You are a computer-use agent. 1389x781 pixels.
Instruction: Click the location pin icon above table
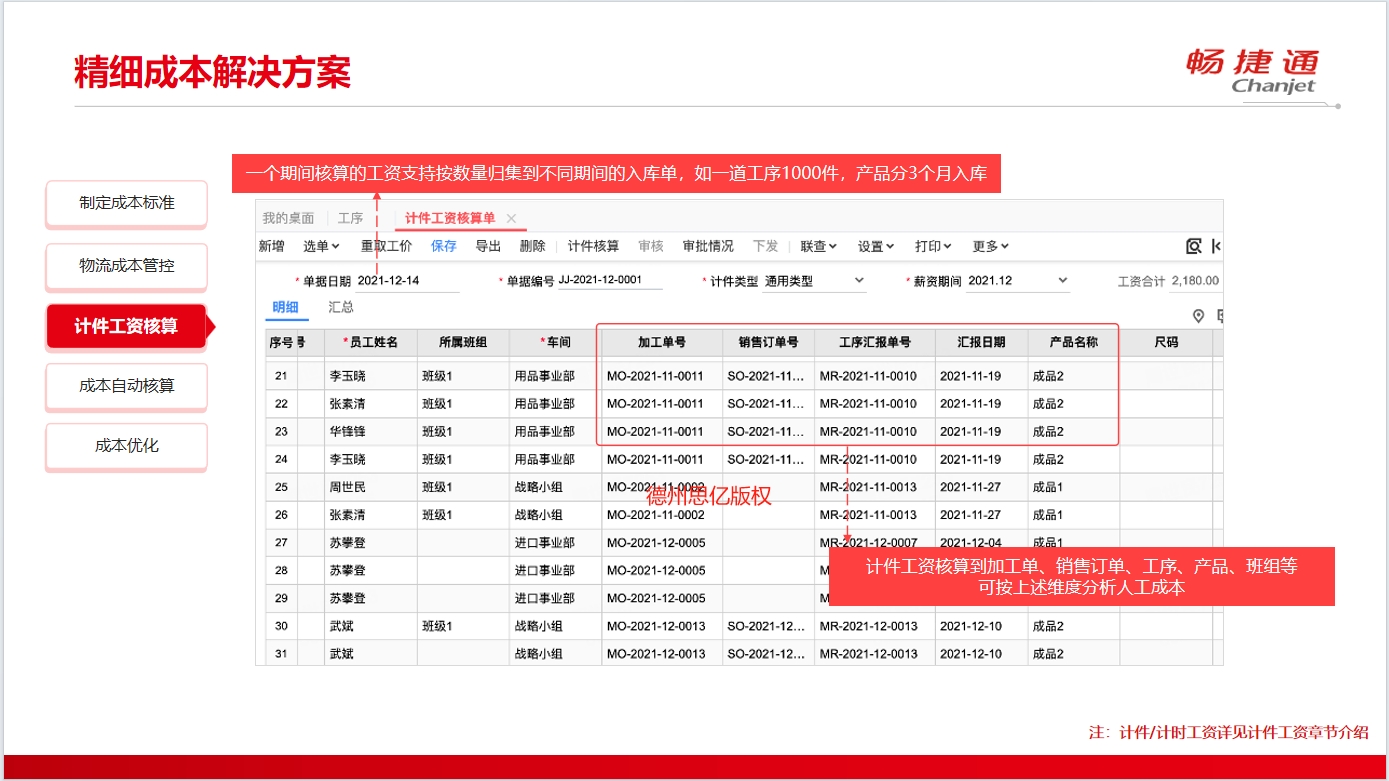click(x=1199, y=316)
